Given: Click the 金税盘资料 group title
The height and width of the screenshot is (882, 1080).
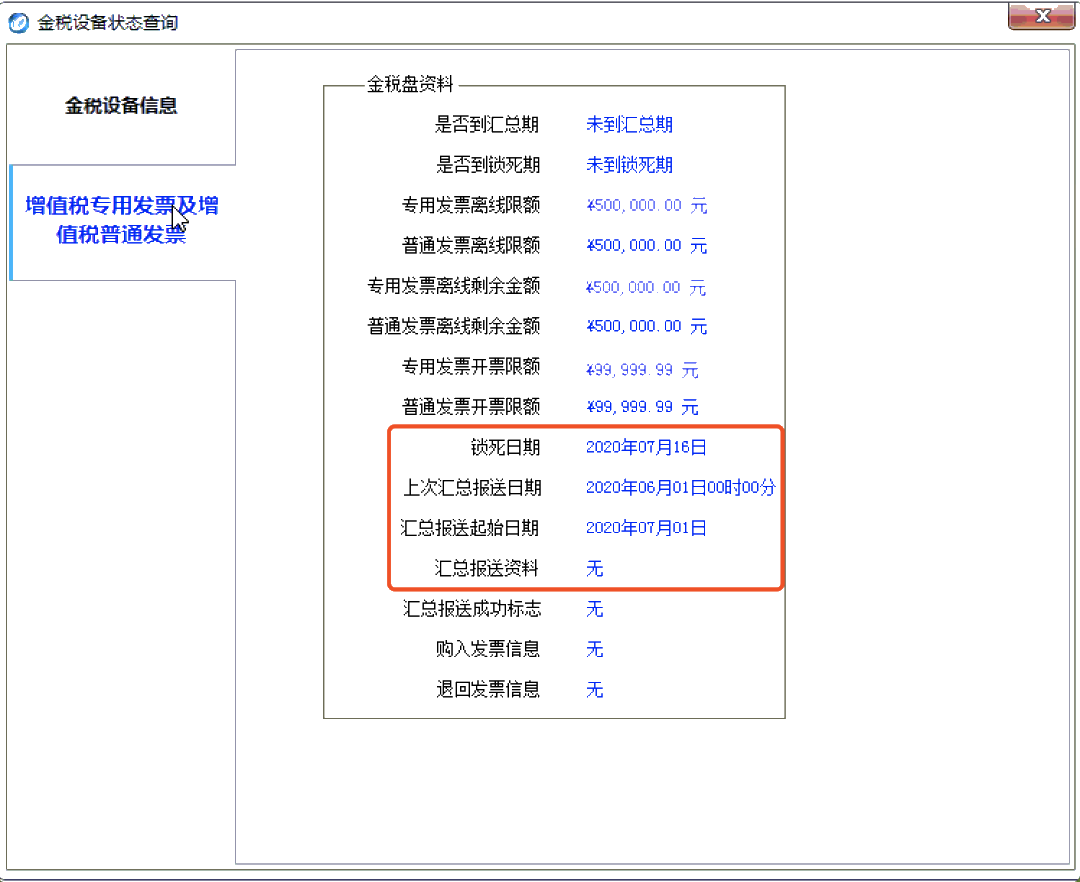Looking at the screenshot, I should [x=411, y=85].
